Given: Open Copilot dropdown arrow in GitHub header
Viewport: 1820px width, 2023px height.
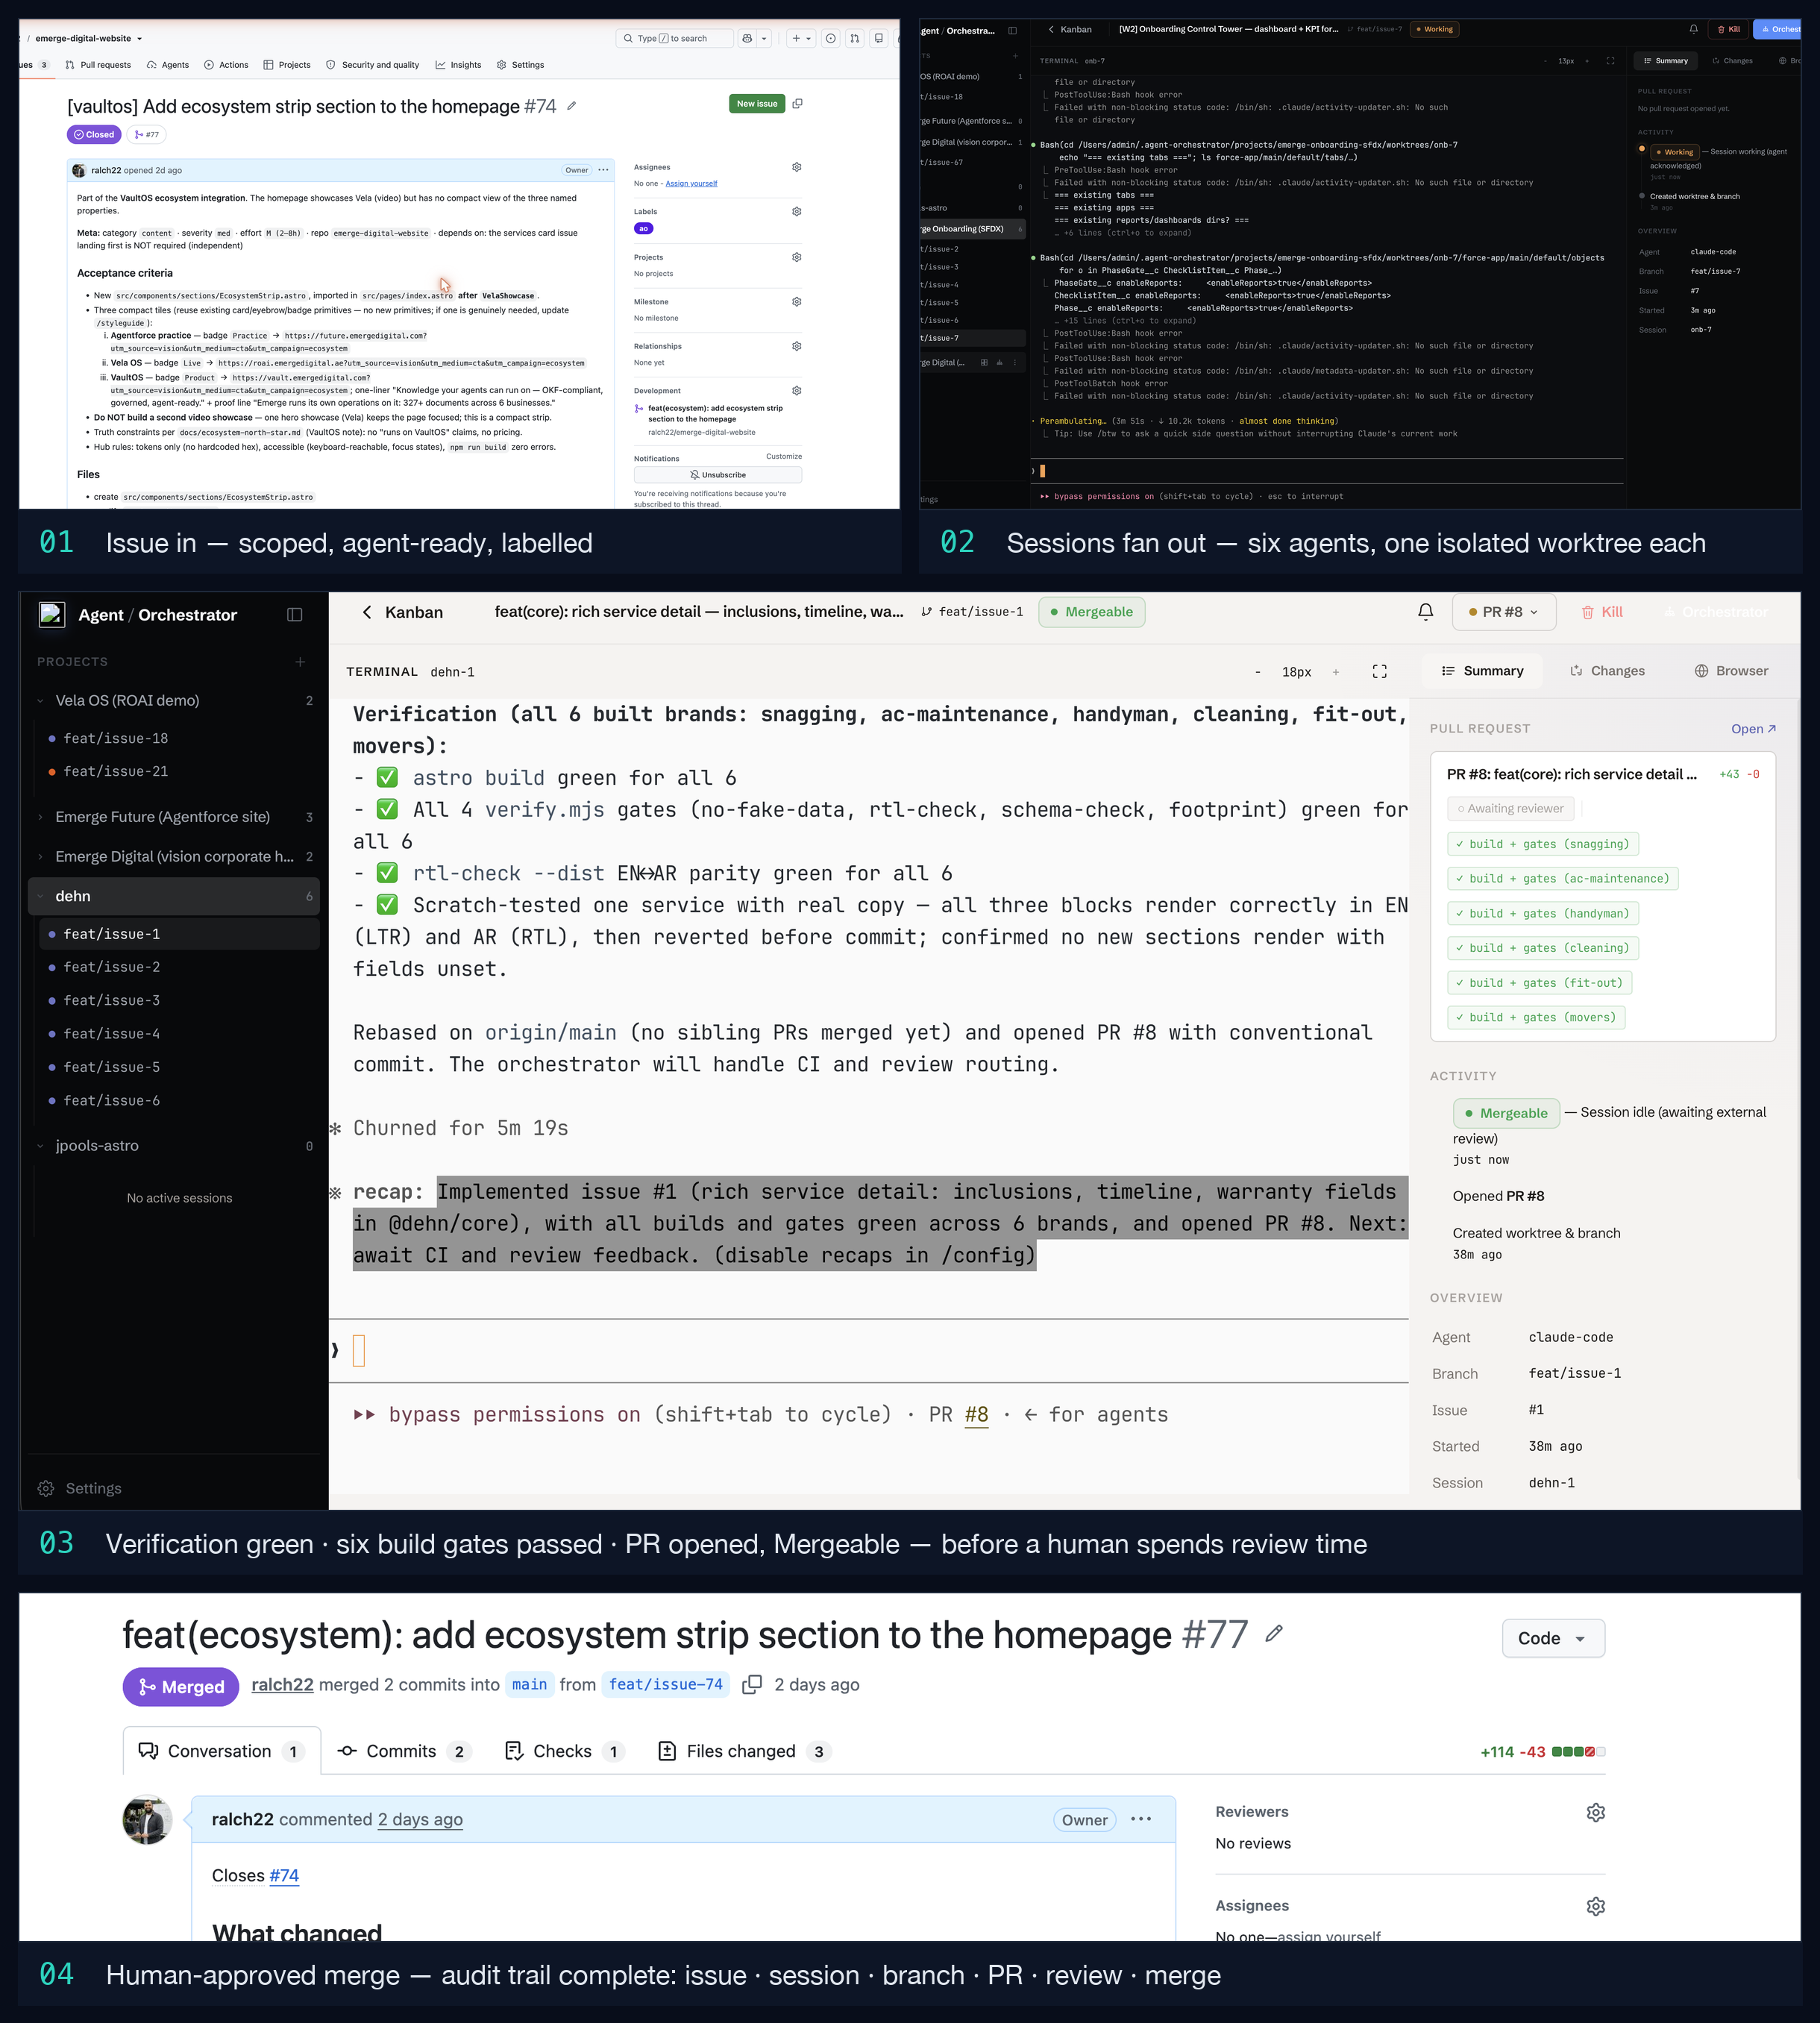Looking at the screenshot, I should (764, 38).
